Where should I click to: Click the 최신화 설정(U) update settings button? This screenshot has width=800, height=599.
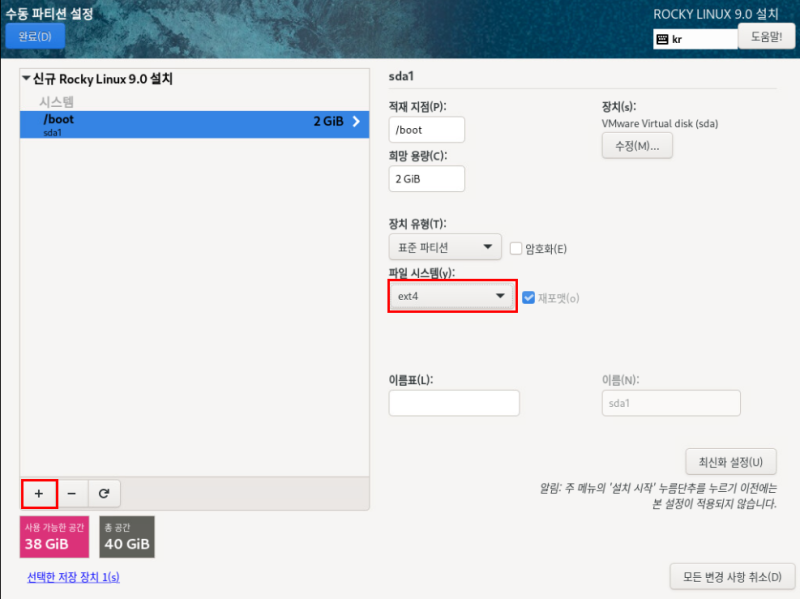coord(731,462)
